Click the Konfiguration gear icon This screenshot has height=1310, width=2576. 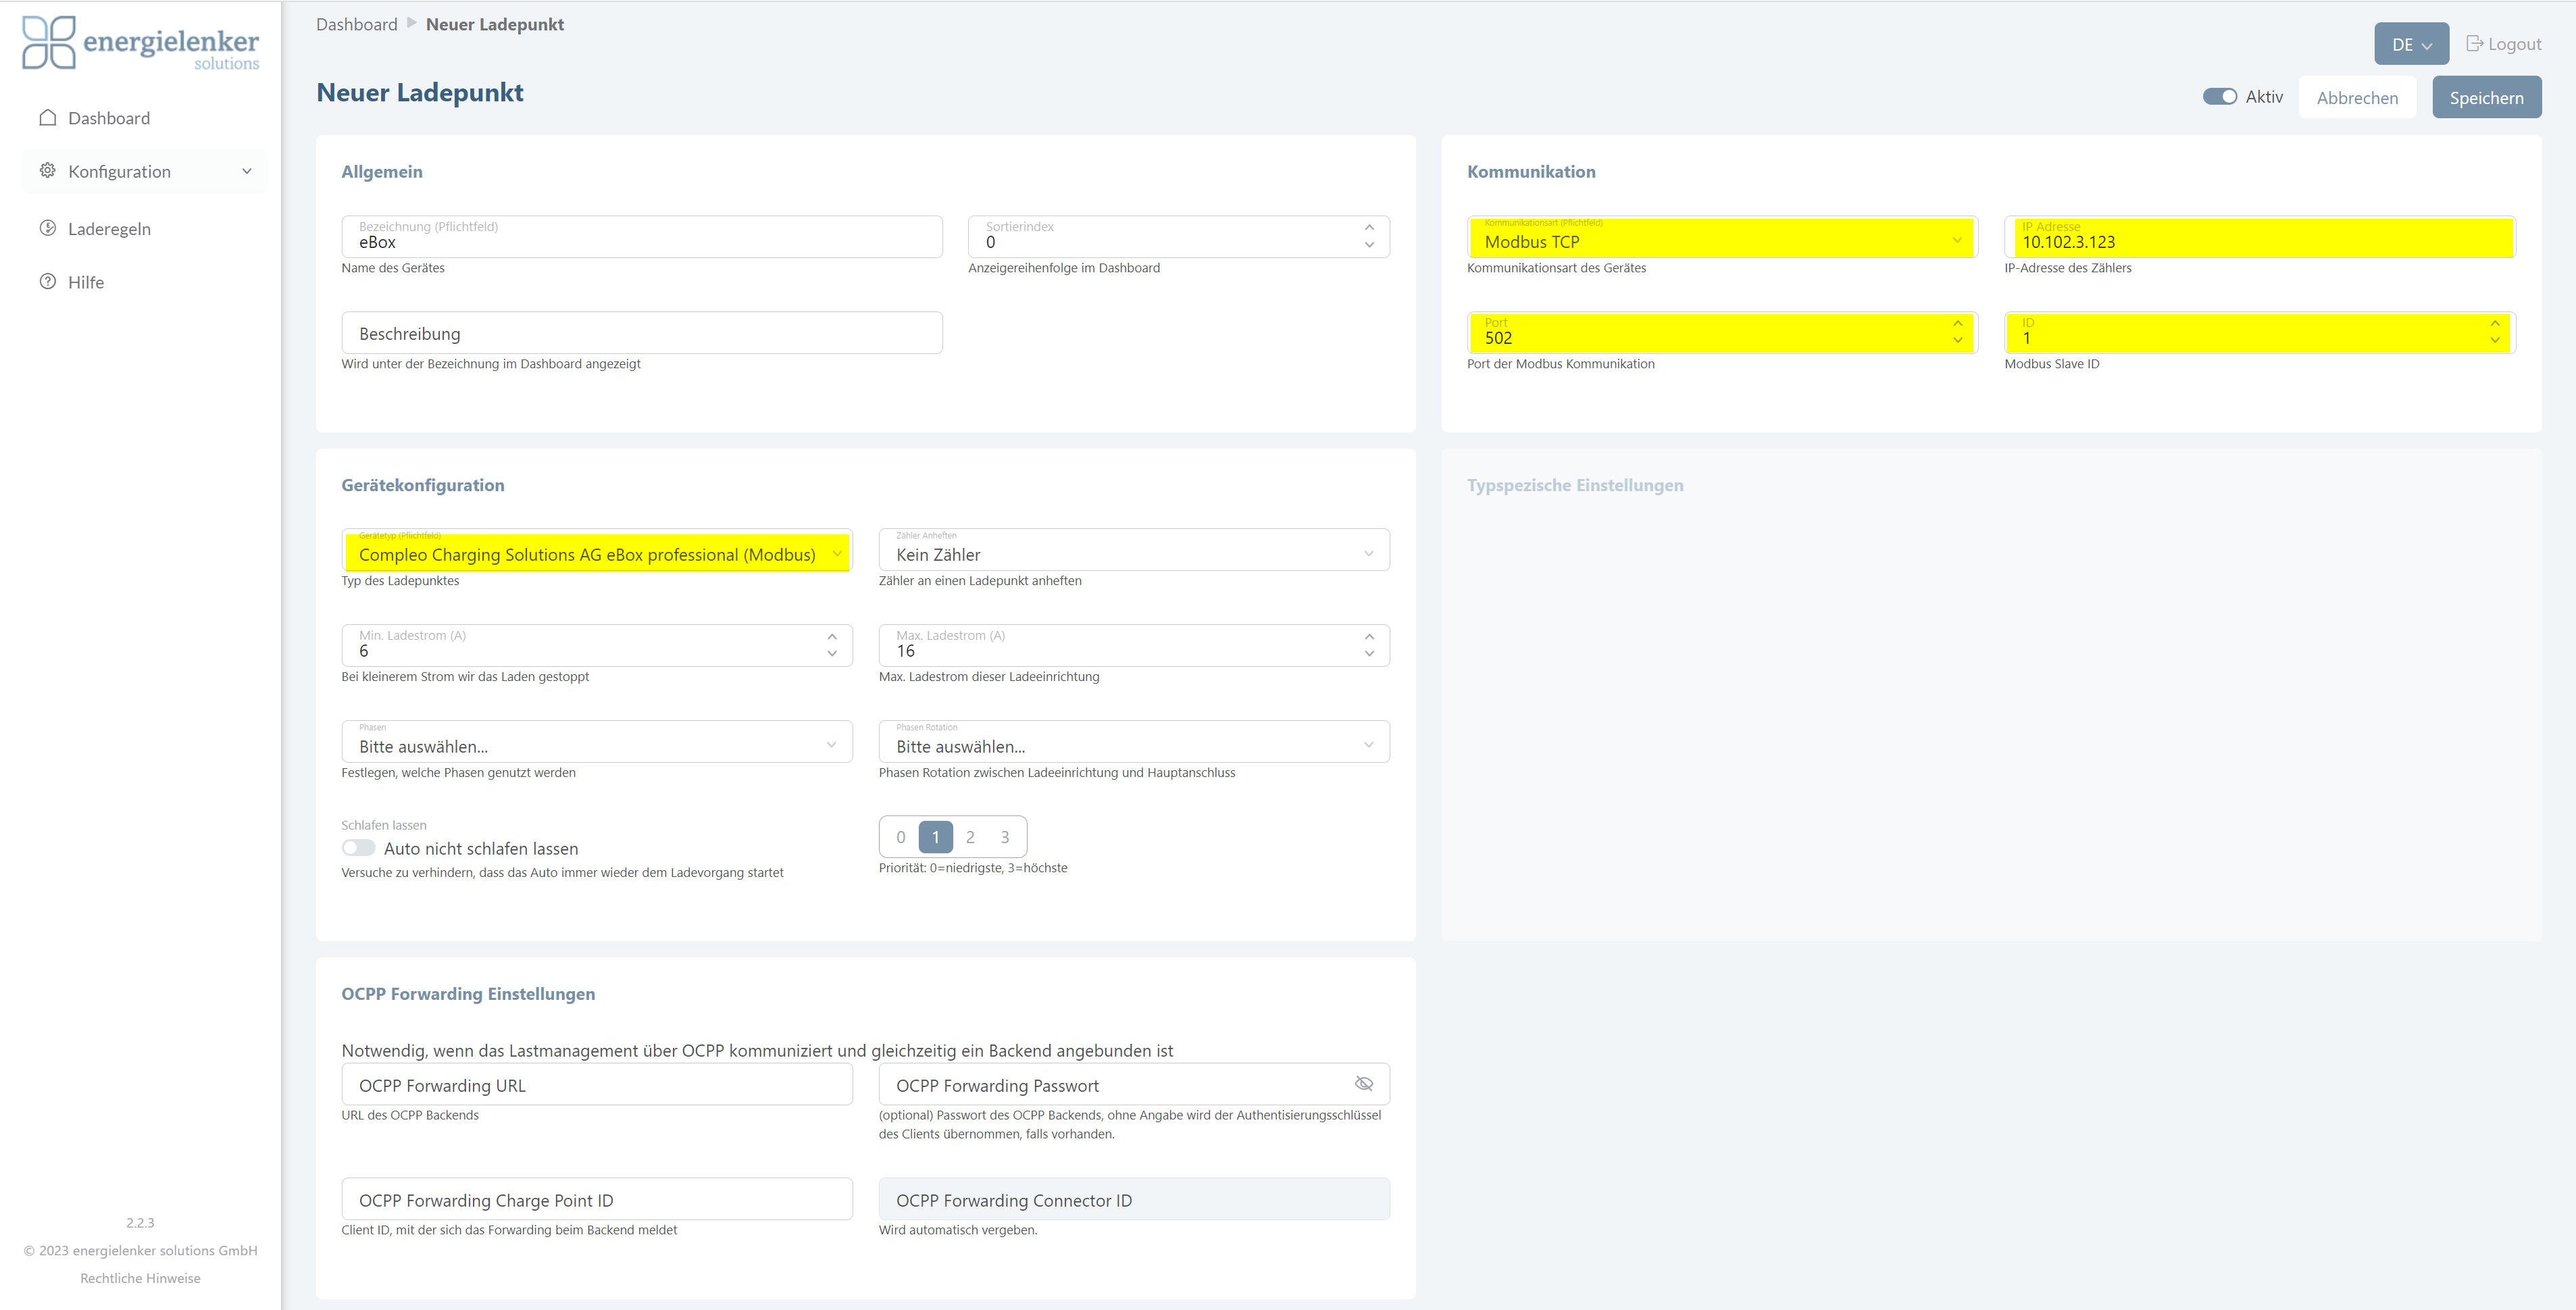pyautogui.click(x=47, y=171)
